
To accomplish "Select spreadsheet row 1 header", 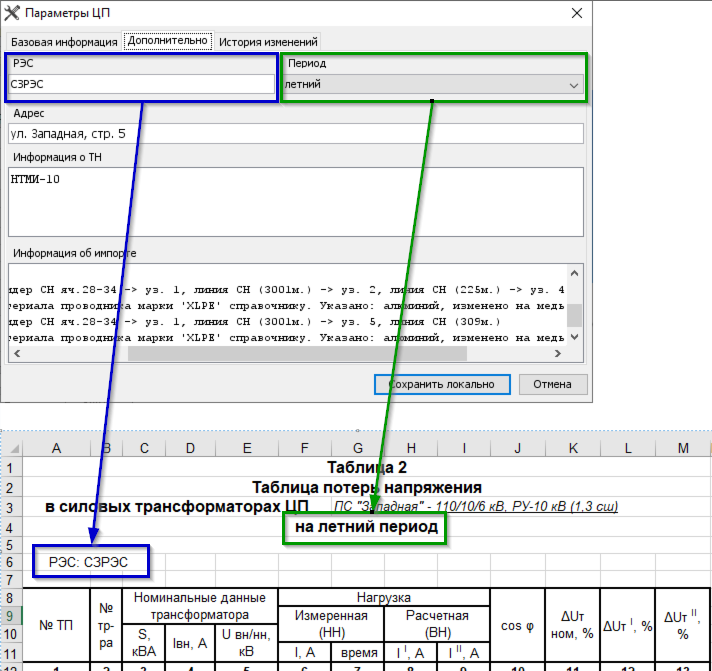I will pyautogui.click(x=10, y=468).
